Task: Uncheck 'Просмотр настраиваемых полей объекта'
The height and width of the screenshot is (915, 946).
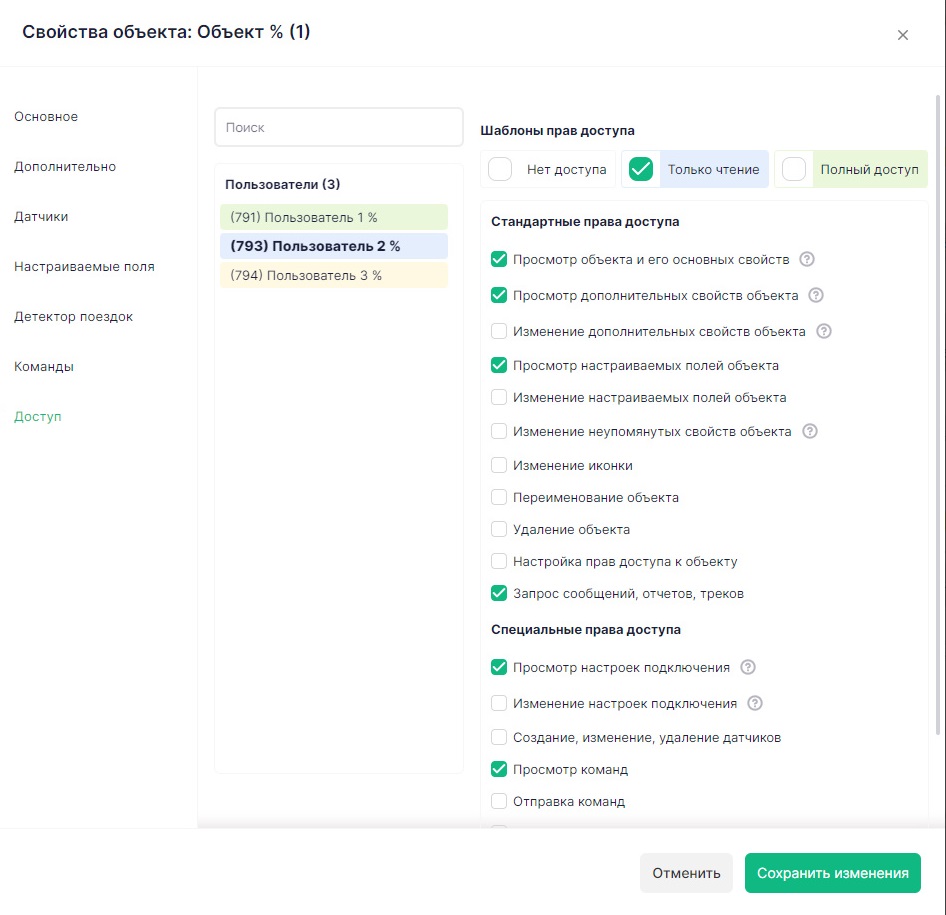Action: coord(499,366)
